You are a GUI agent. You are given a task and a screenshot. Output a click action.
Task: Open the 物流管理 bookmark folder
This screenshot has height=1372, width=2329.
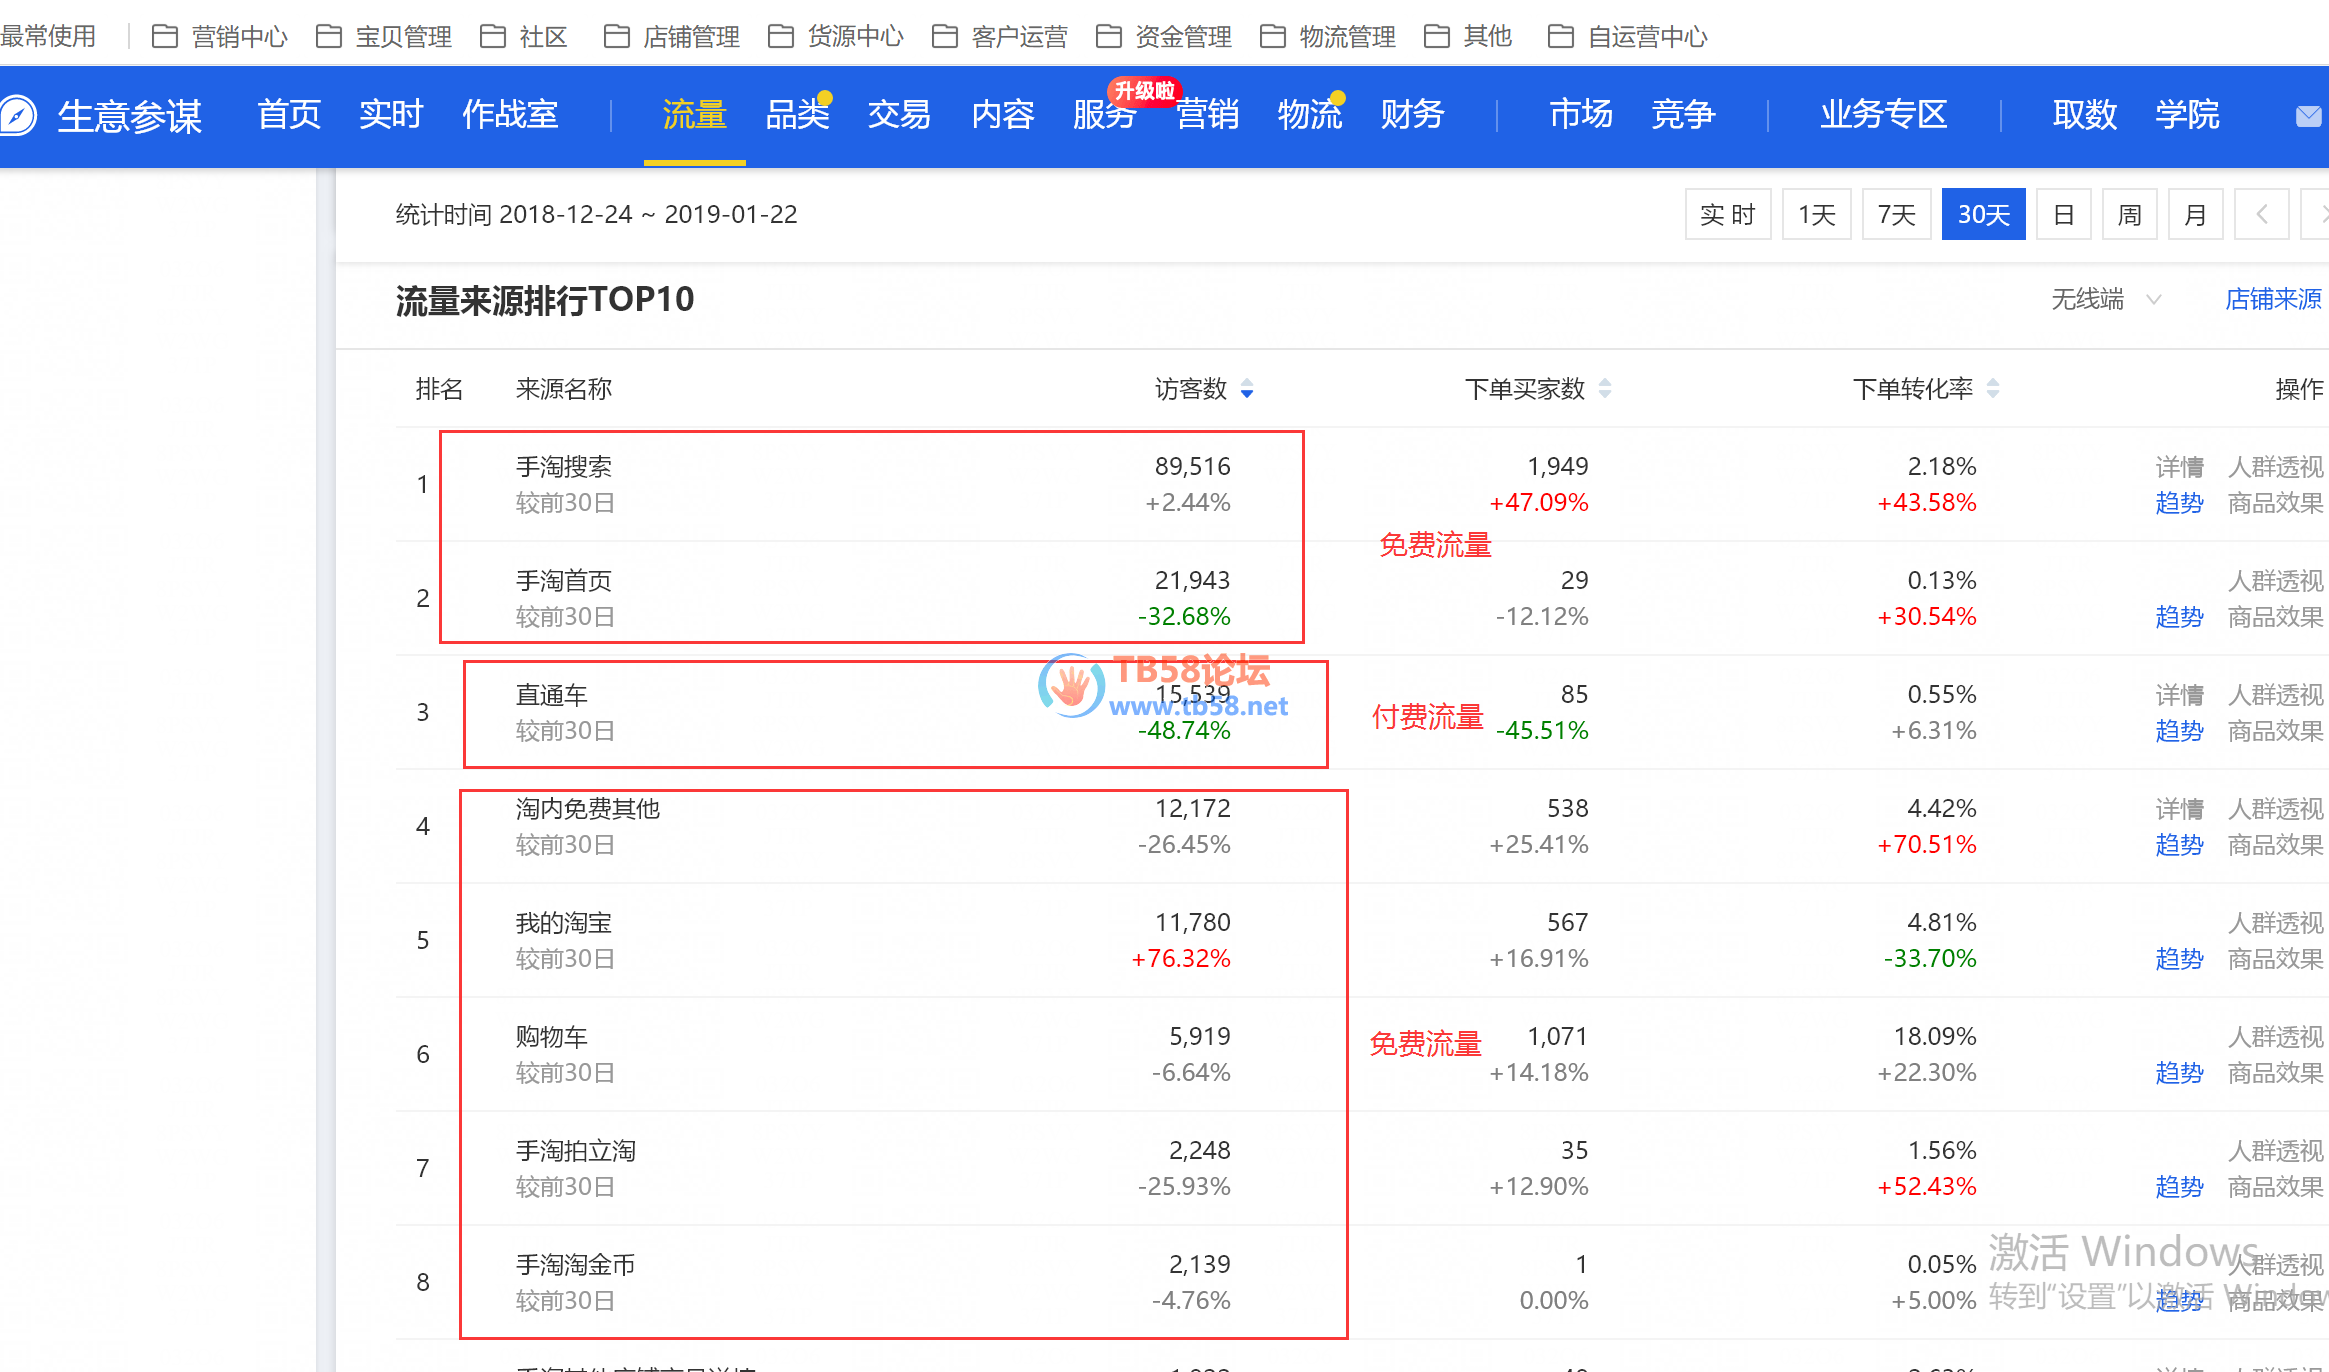point(1329,37)
